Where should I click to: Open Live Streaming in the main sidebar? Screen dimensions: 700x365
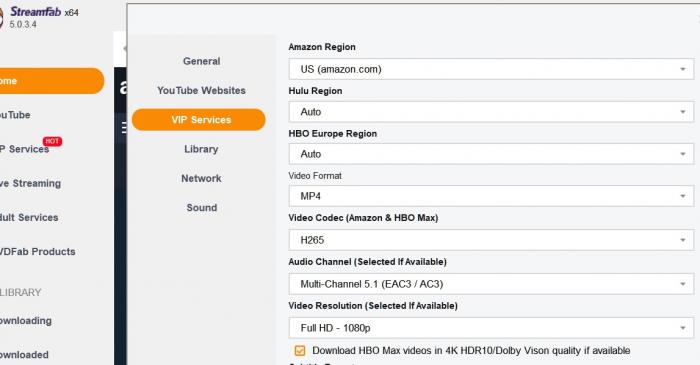30,183
